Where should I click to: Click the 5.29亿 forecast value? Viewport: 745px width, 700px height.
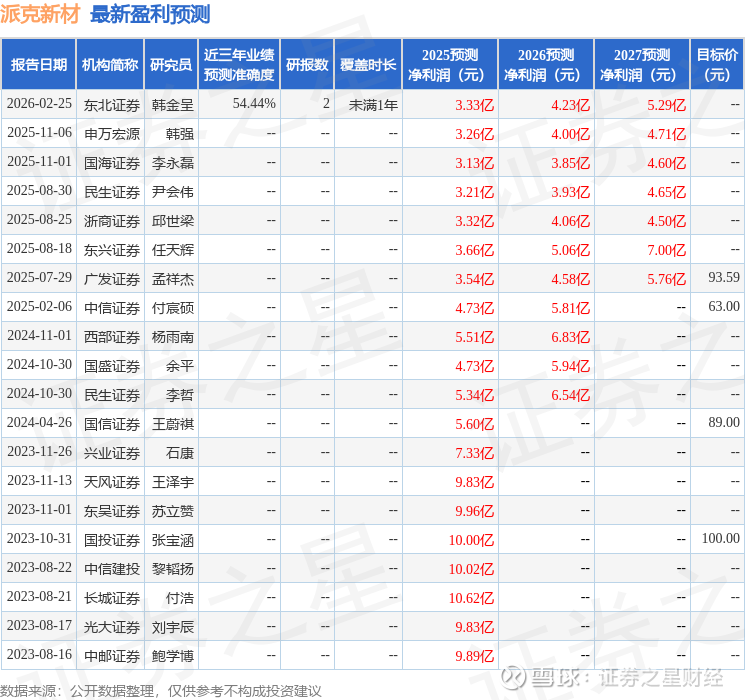(667, 105)
